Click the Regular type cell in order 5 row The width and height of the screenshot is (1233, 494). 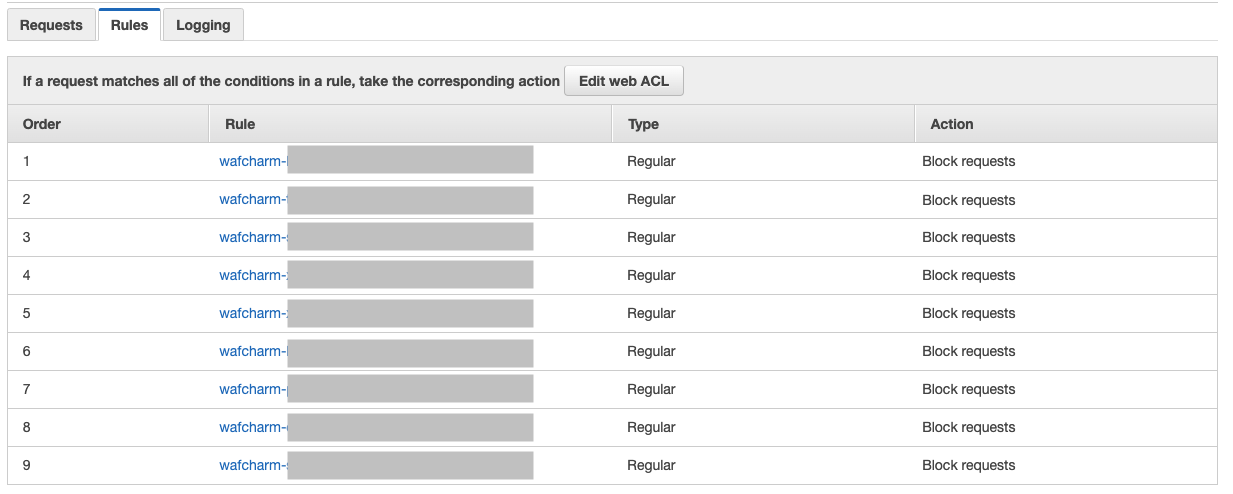(651, 313)
